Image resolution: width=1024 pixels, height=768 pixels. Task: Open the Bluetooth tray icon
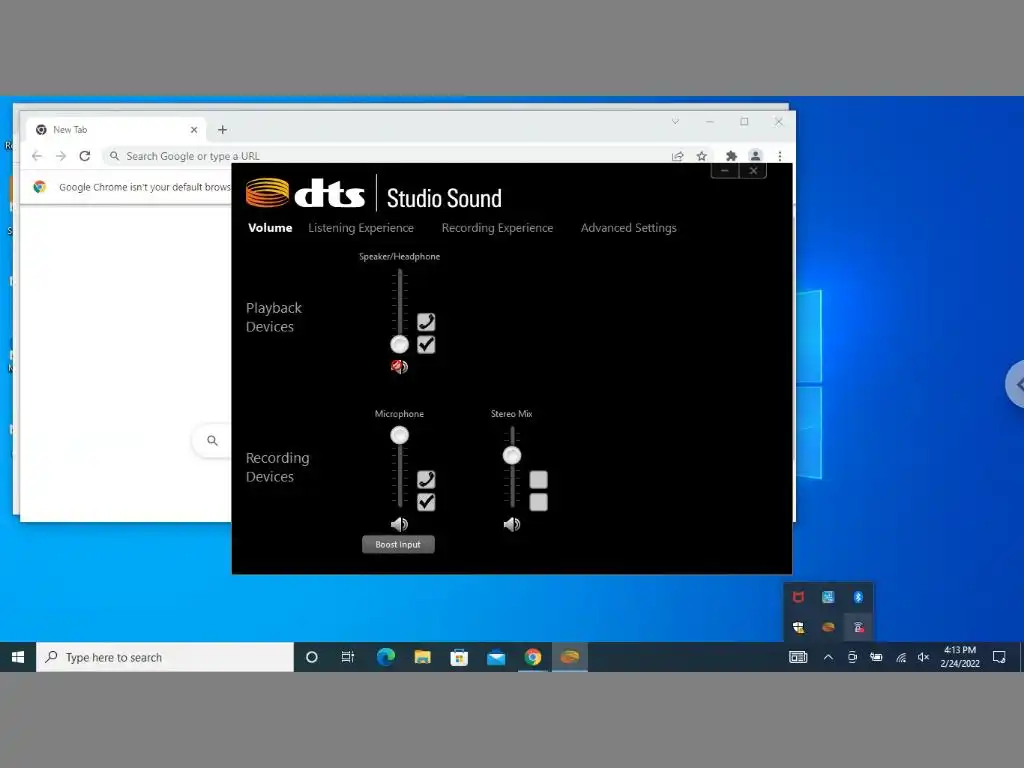pos(858,597)
